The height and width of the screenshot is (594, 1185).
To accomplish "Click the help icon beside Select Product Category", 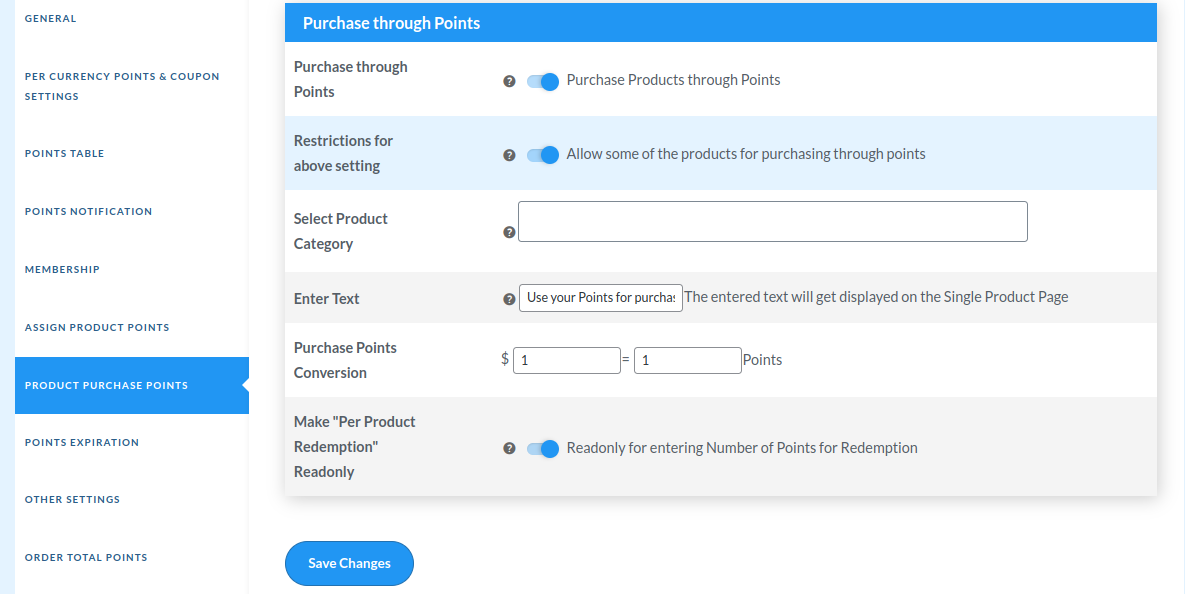I will (x=509, y=230).
